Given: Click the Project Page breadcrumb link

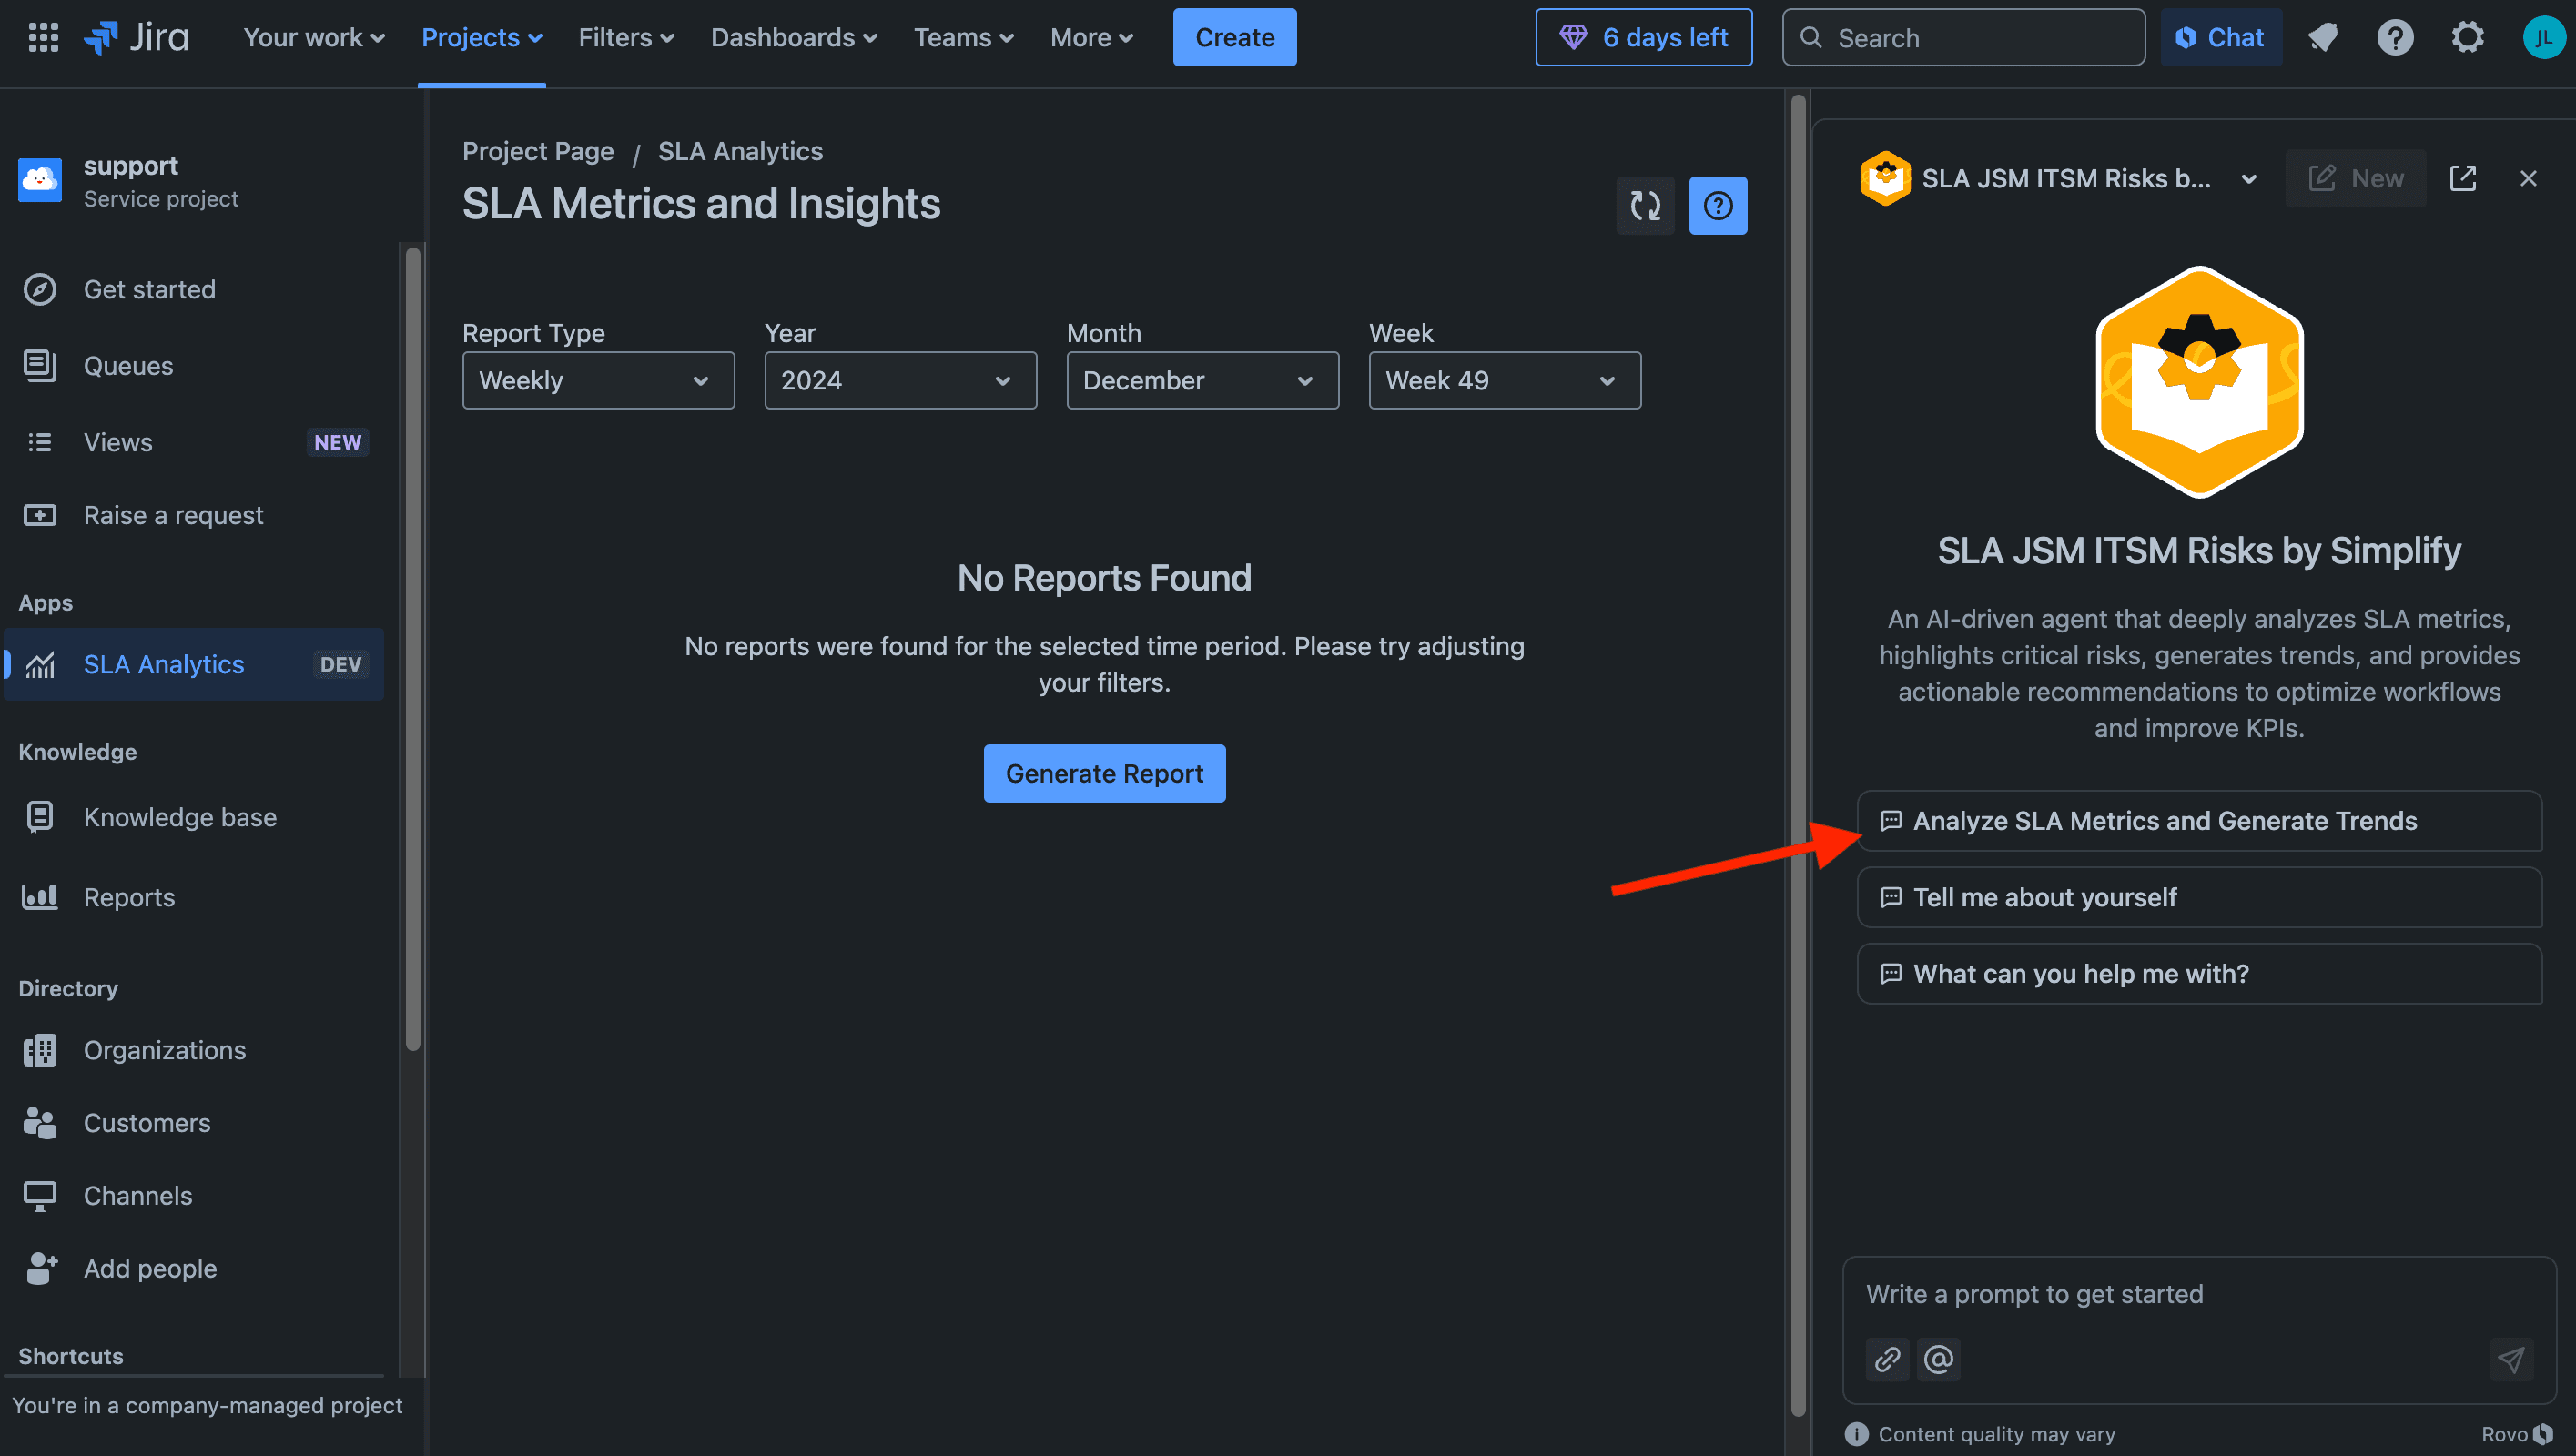Looking at the screenshot, I should [x=538, y=151].
